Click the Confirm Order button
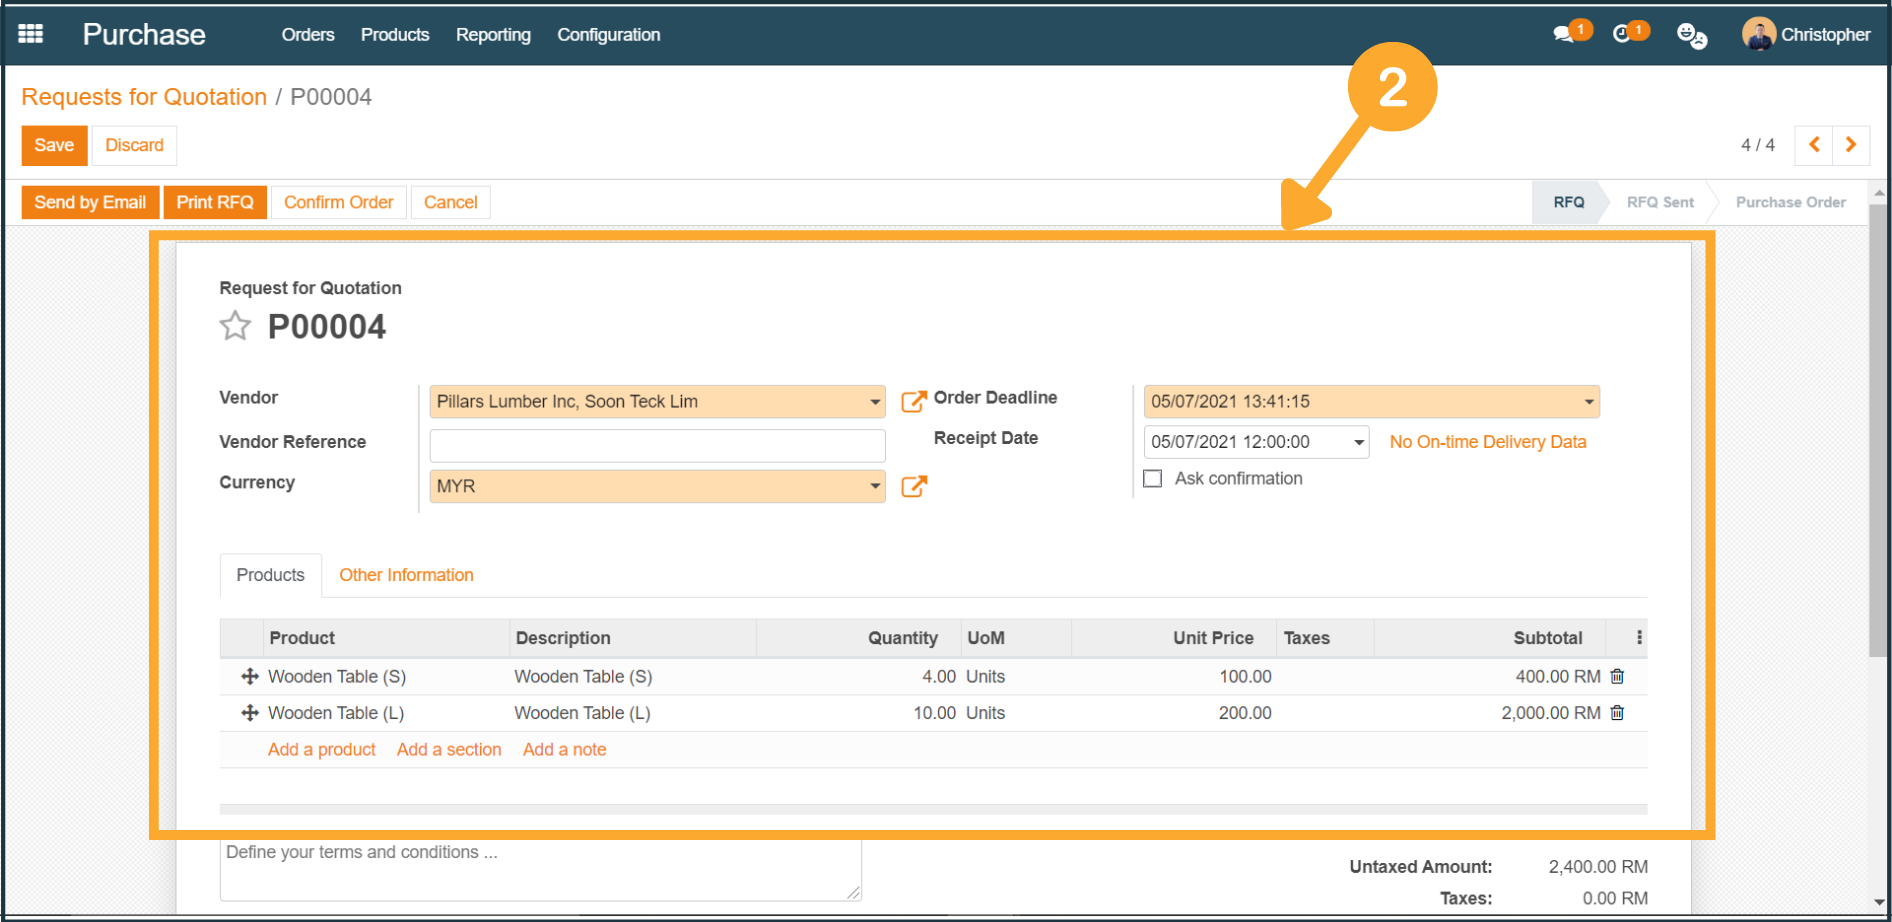 338,202
